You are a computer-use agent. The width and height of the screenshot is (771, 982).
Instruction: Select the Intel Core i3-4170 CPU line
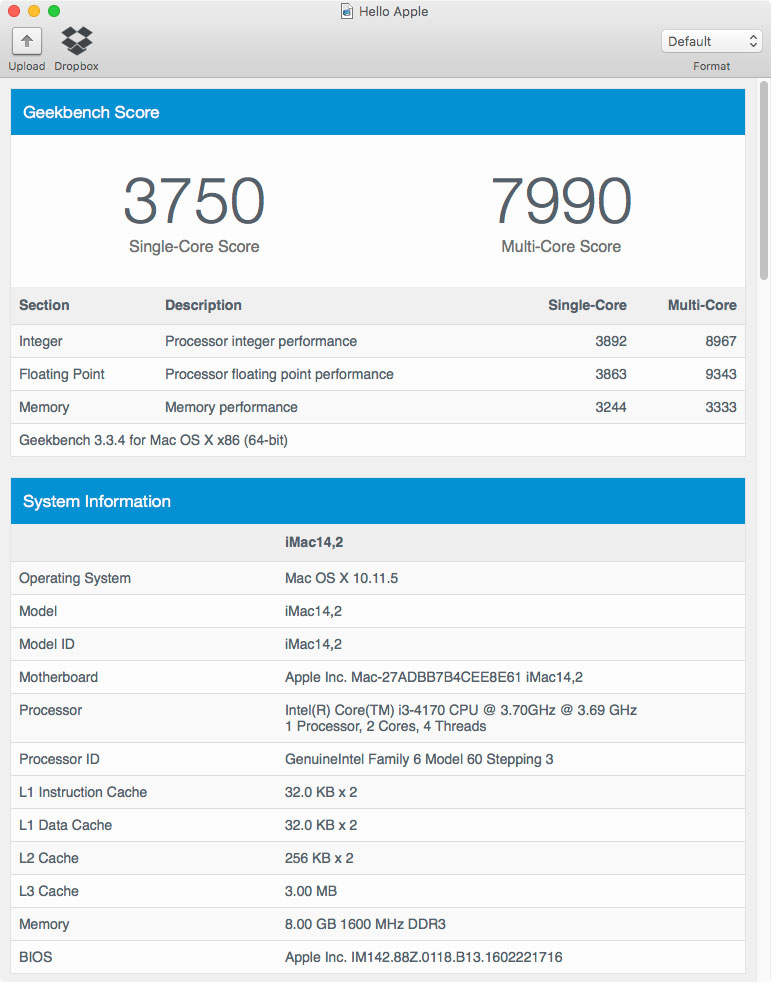pyautogui.click(x=461, y=710)
